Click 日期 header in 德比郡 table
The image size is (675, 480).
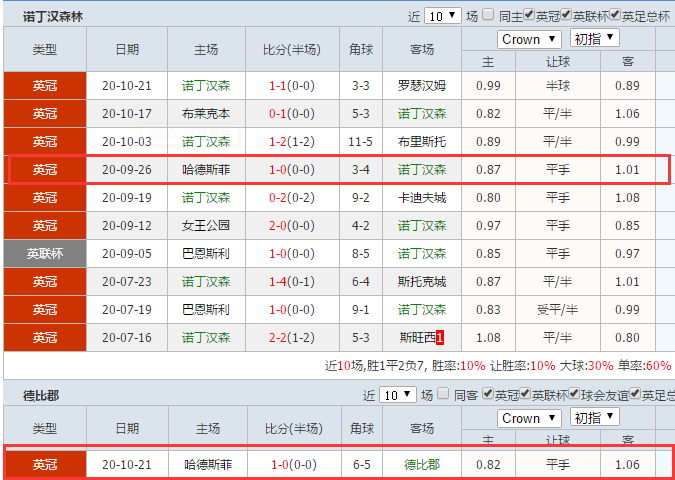click(x=127, y=428)
